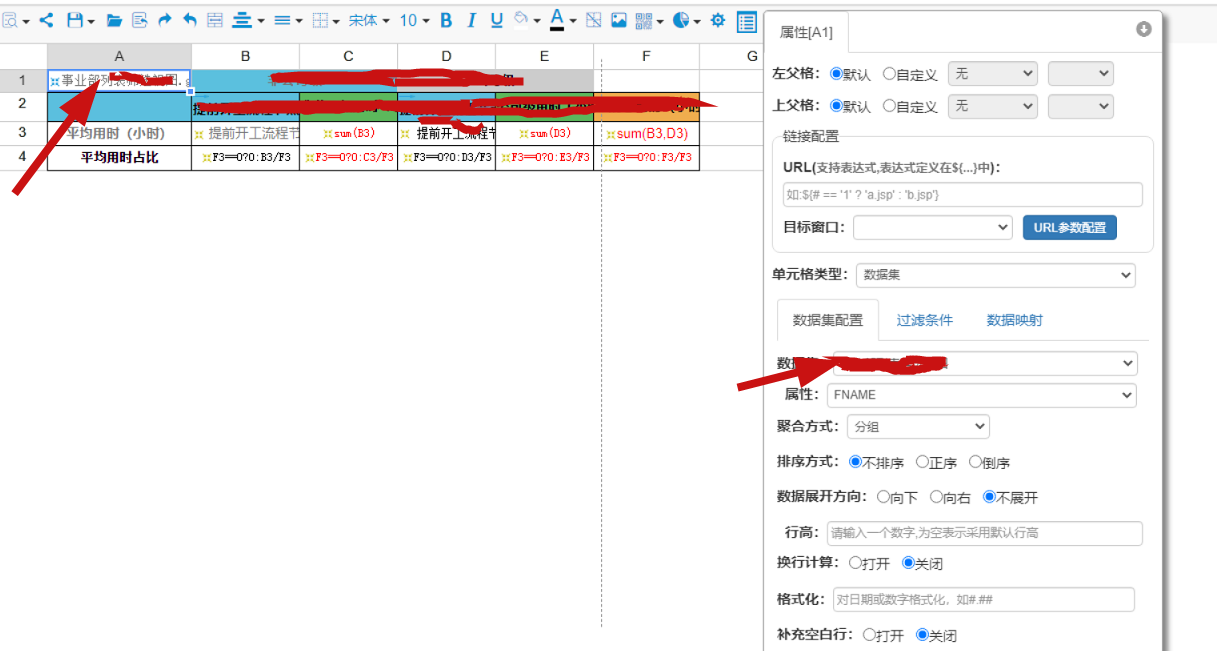Open report settings with the gear icon
The width and height of the screenshot is (1217, 651).
pyautogui.click(x=717, y=20)
